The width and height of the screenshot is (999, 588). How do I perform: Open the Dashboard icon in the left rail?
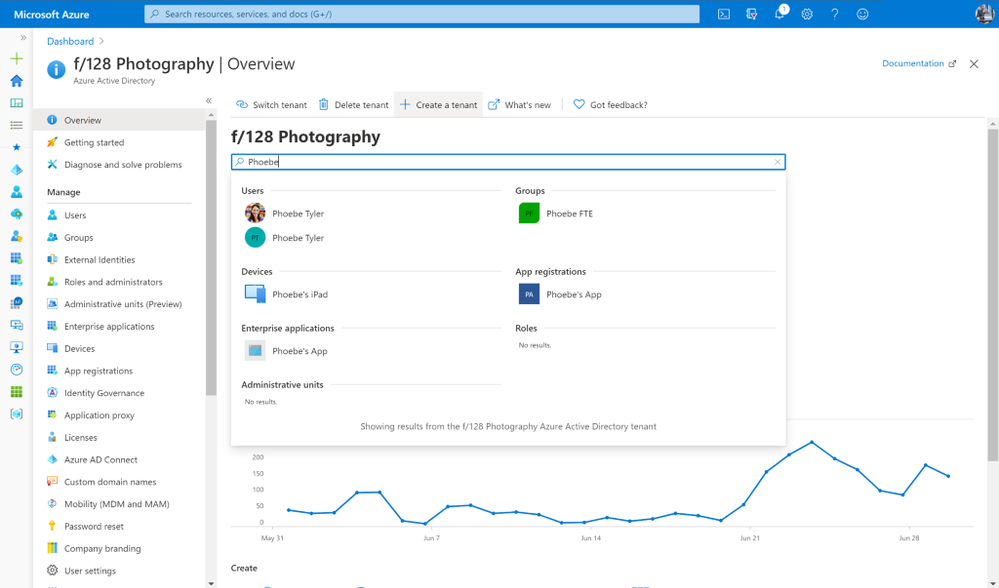click(x=17, y=103)
